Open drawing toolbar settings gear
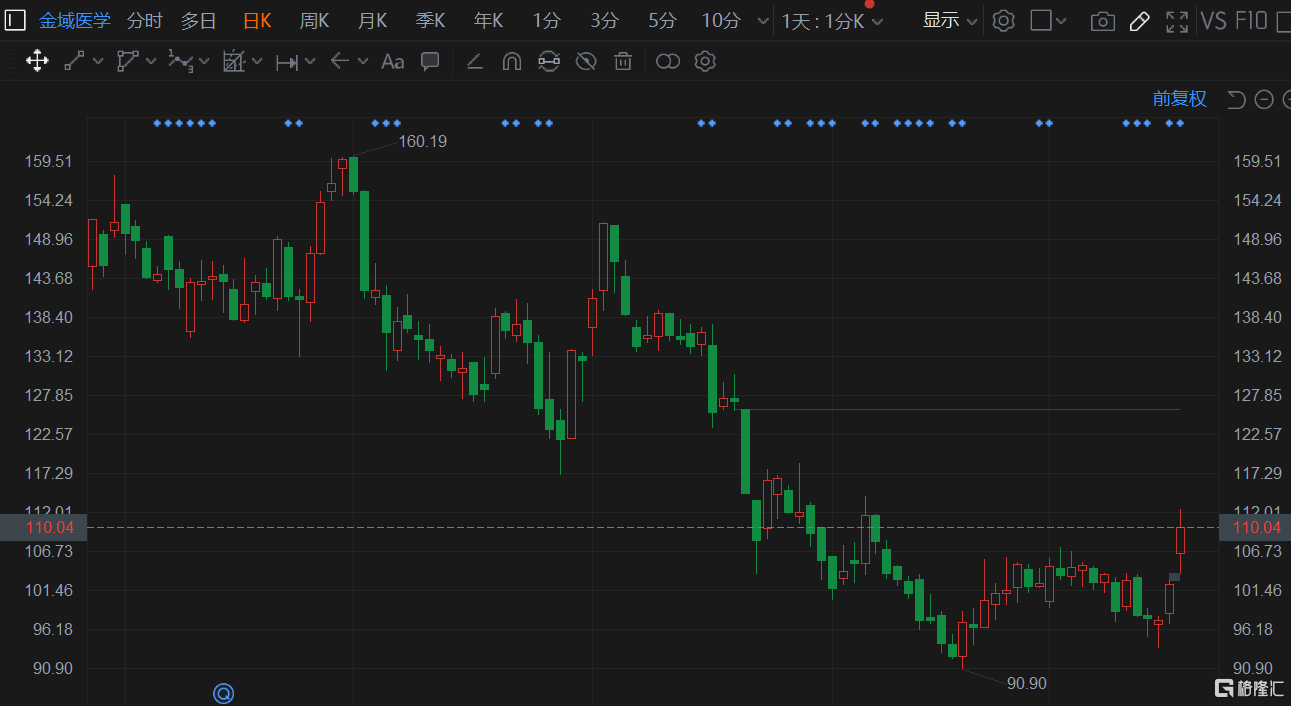This screenshot has width=1291, height=706. coord(705,61)
